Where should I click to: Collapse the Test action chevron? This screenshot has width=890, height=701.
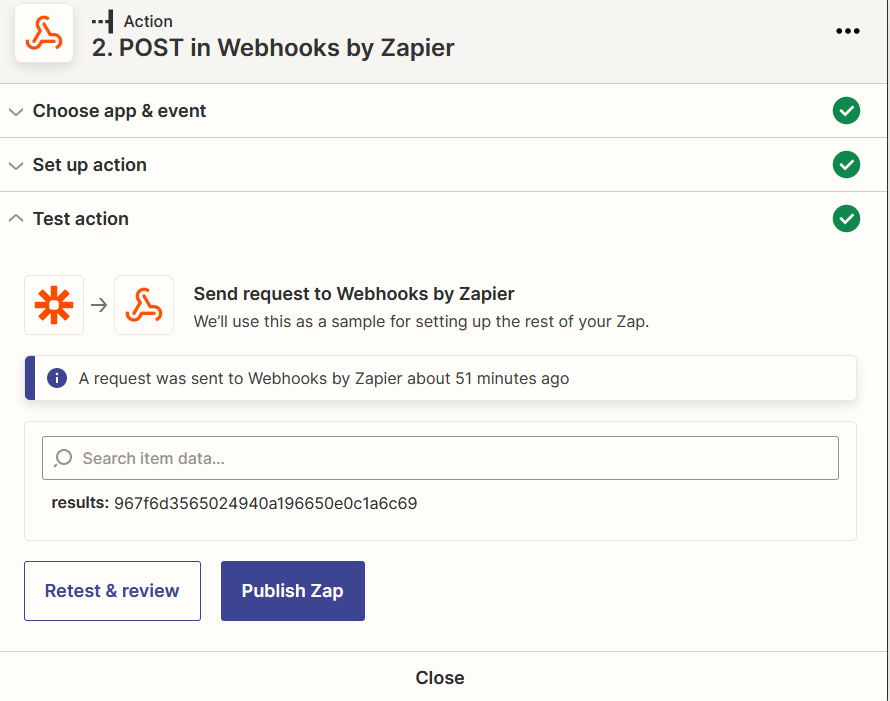pyautogui.click(x=16, y=219)
